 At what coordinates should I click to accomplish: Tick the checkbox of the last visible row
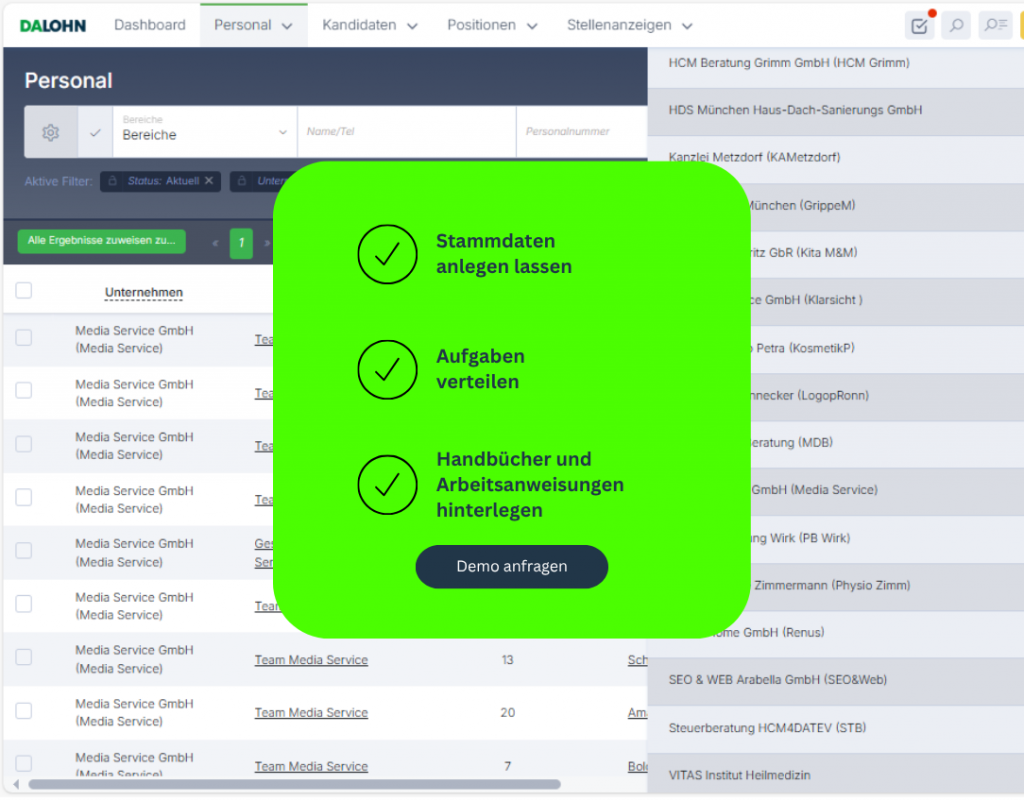coord(24,764)
